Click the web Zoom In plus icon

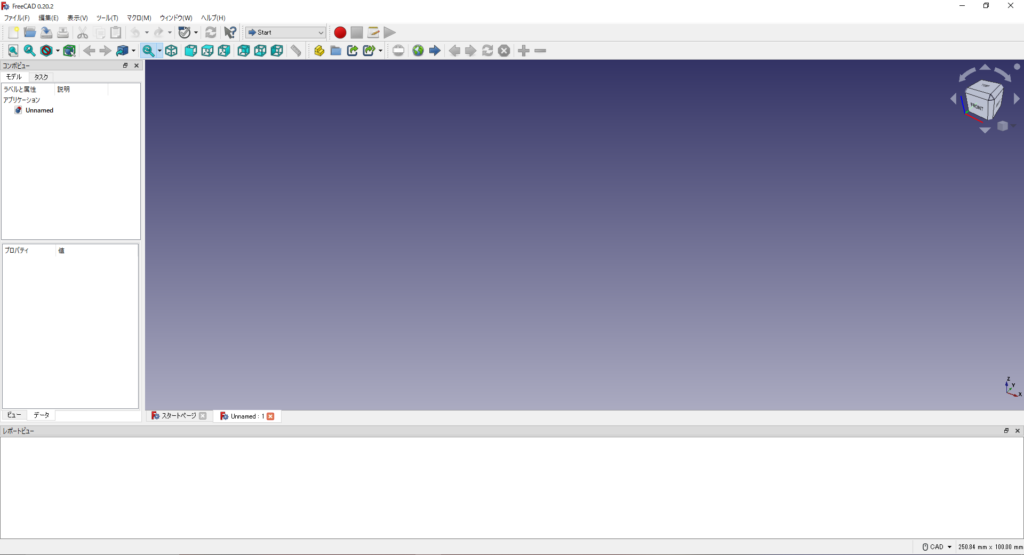pyautogui.click(x=524, y=50)
